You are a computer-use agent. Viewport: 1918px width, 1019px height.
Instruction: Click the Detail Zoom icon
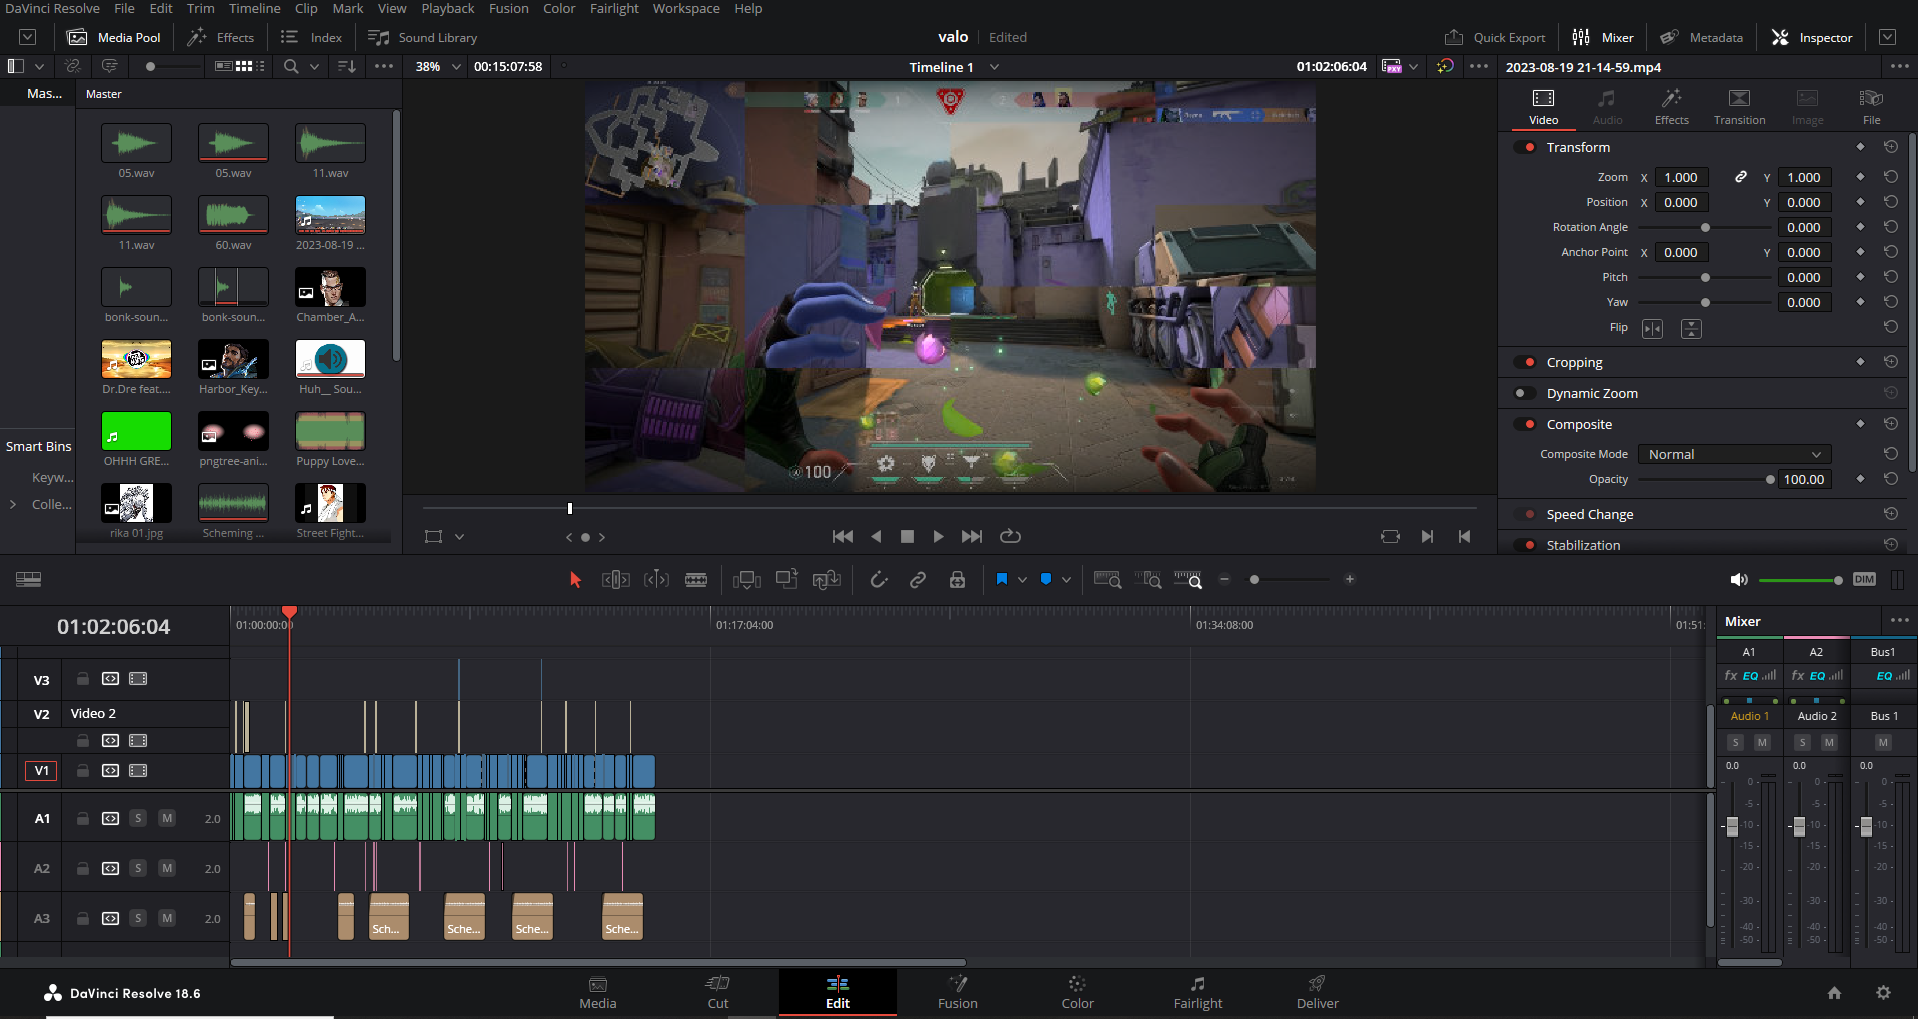[x=1148, y=580]
